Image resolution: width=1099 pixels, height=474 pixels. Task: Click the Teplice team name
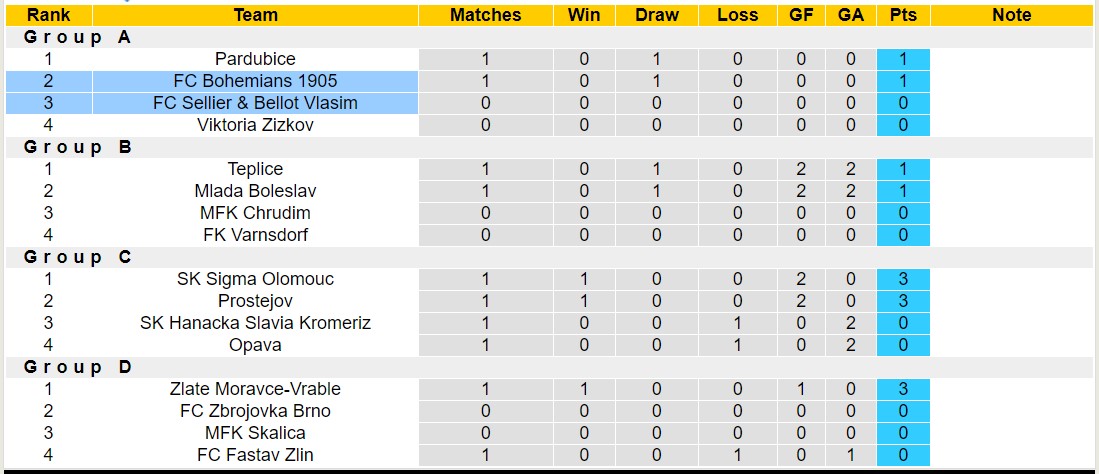click(255, 169)
